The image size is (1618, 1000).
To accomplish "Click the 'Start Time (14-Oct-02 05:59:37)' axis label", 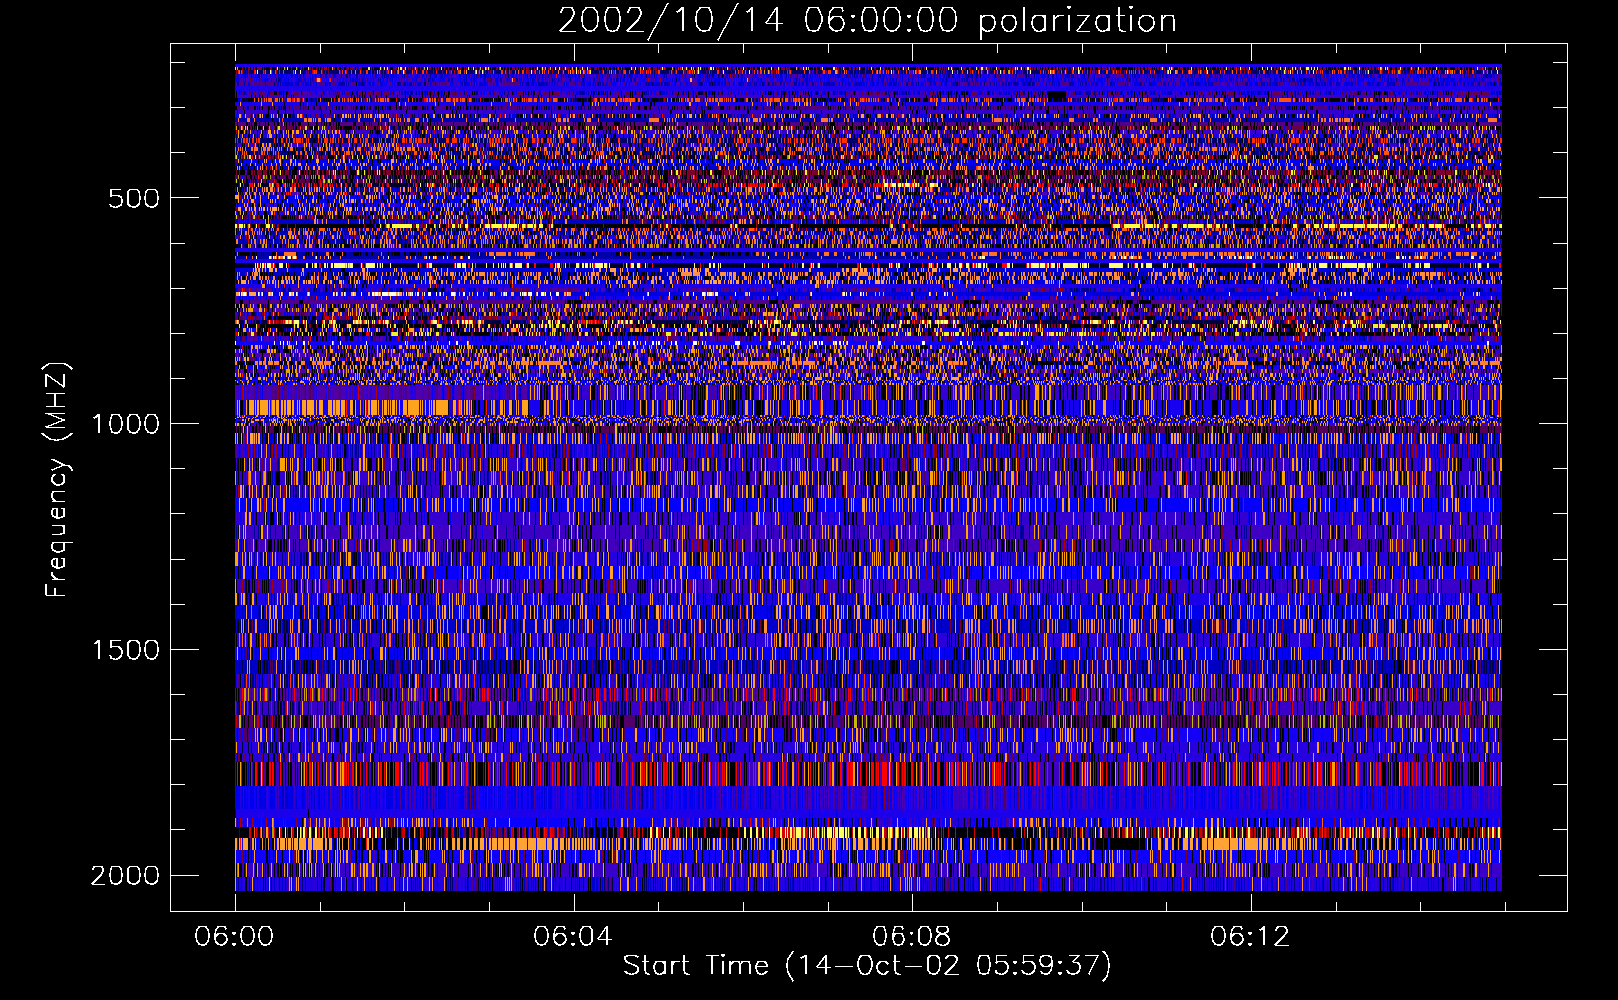I will 867,966.
